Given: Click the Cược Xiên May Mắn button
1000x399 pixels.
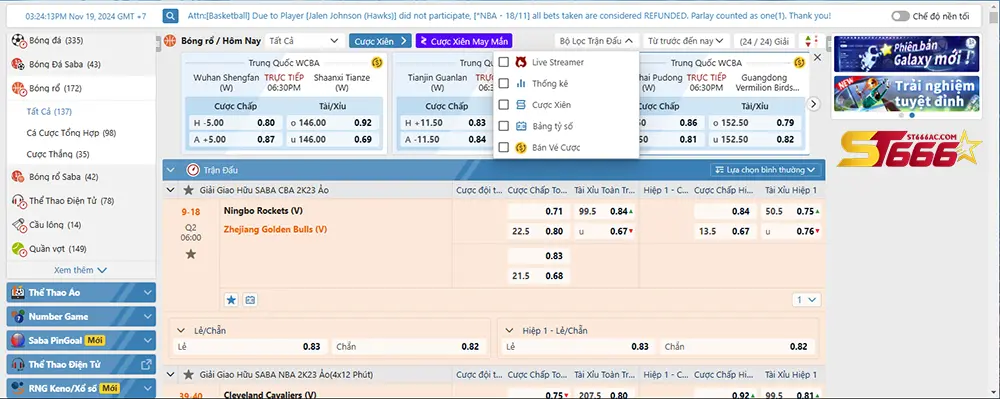Looking at the screenshot, I should [464, 41].
